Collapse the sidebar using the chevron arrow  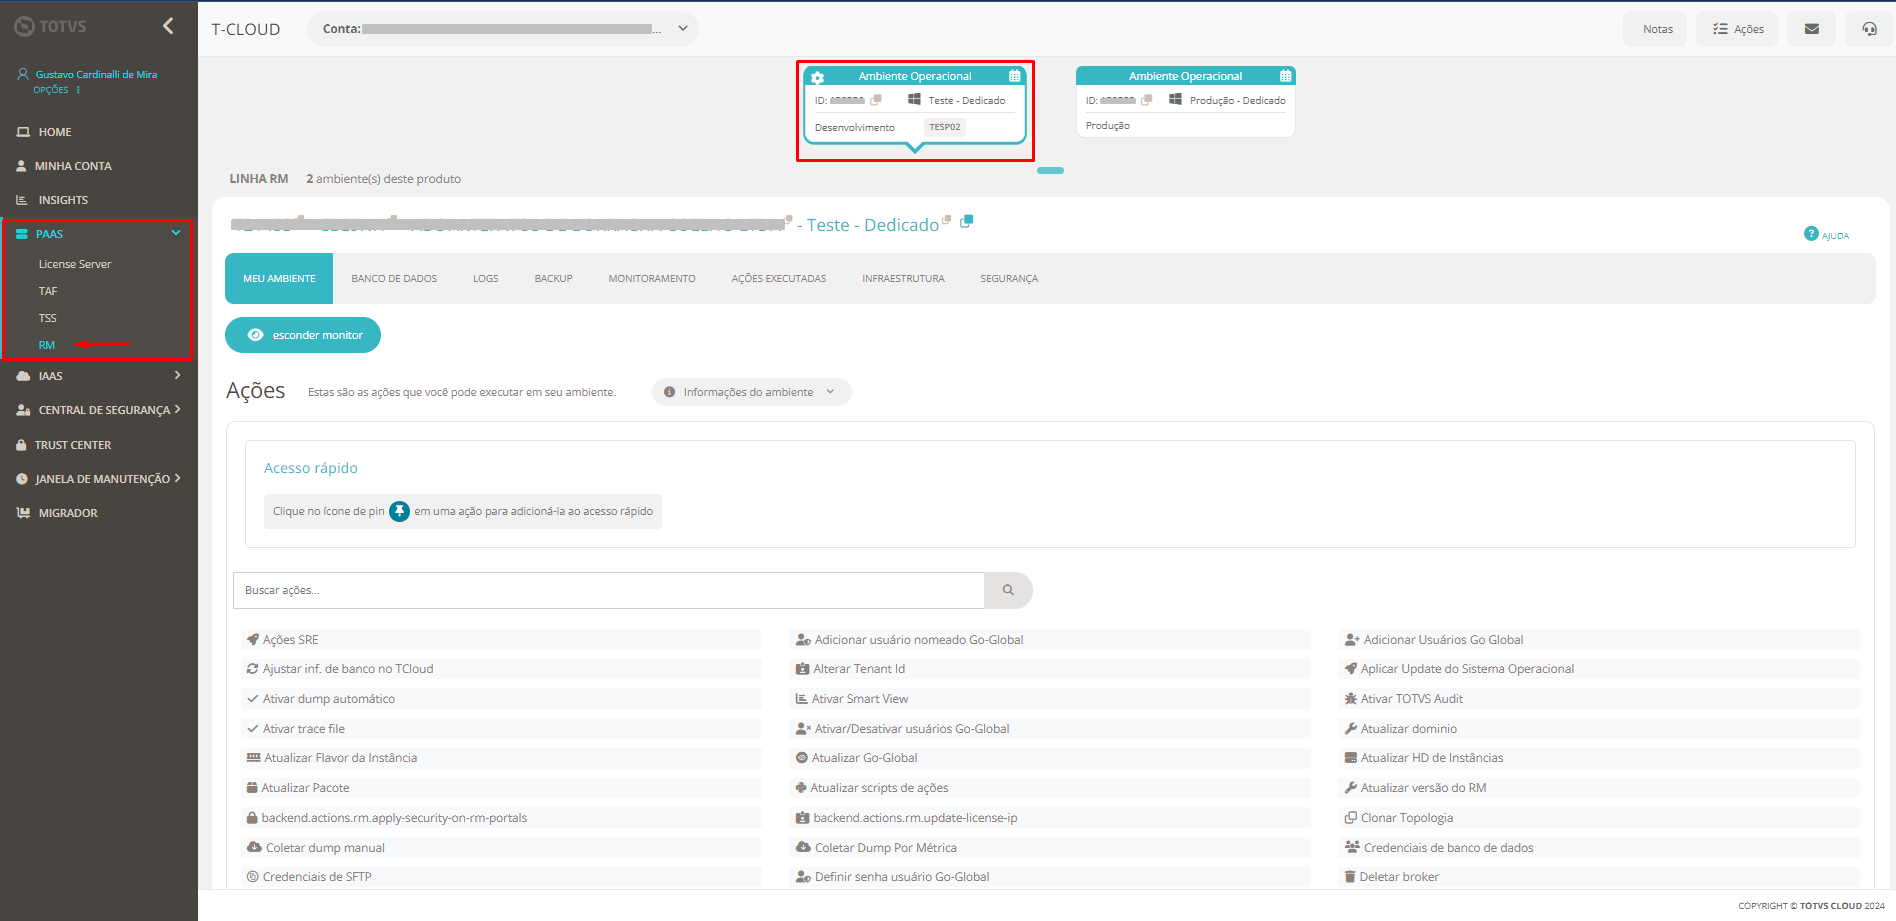pyautogui.click(x=168, y=26)
